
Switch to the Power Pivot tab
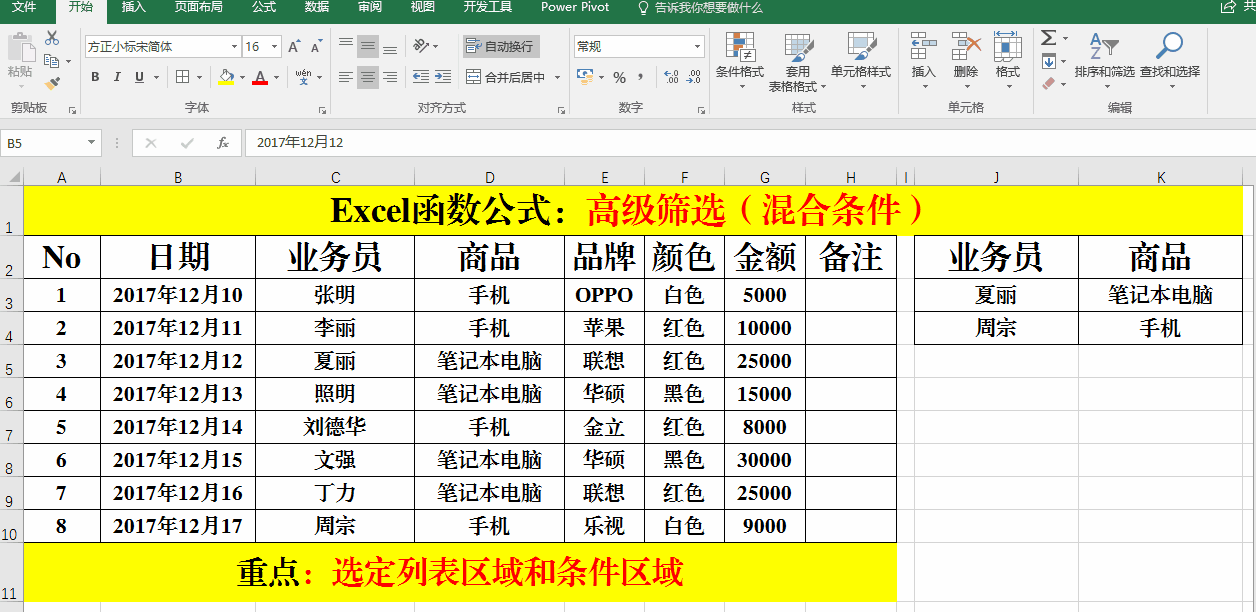pos(575,7)
